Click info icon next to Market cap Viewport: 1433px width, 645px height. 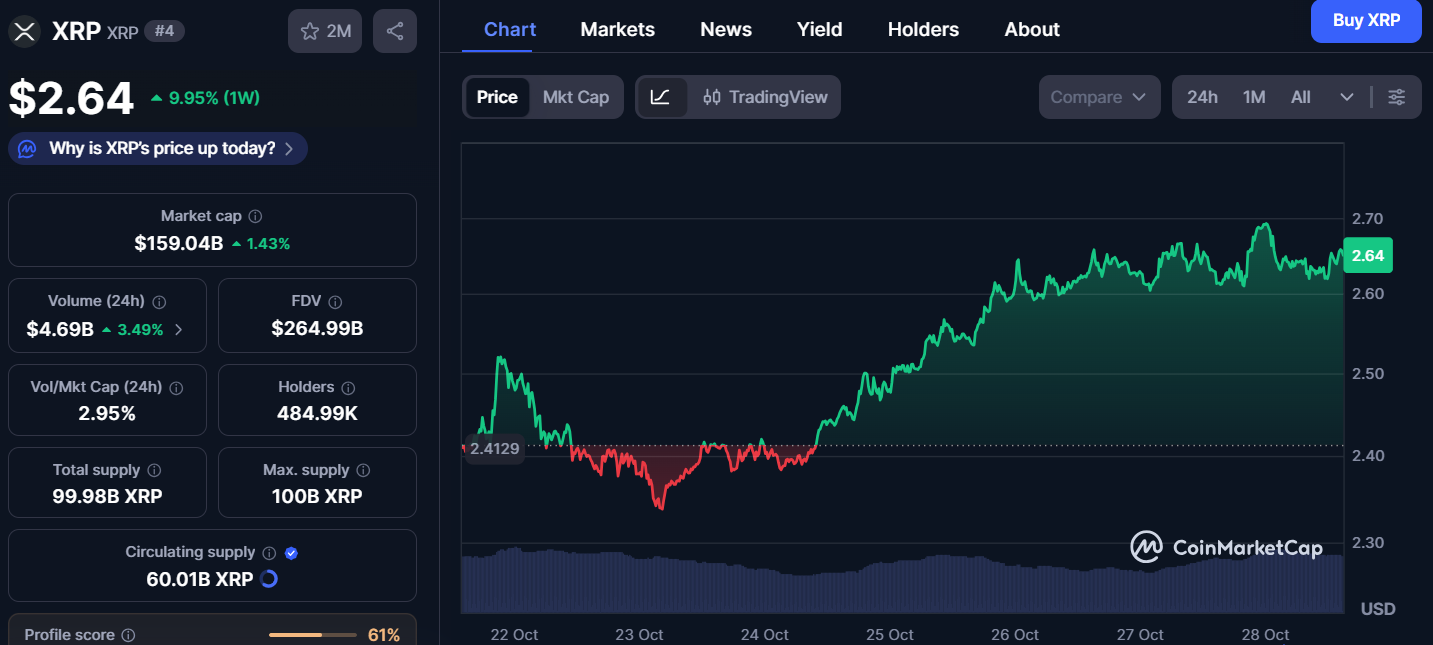point(255,216)
